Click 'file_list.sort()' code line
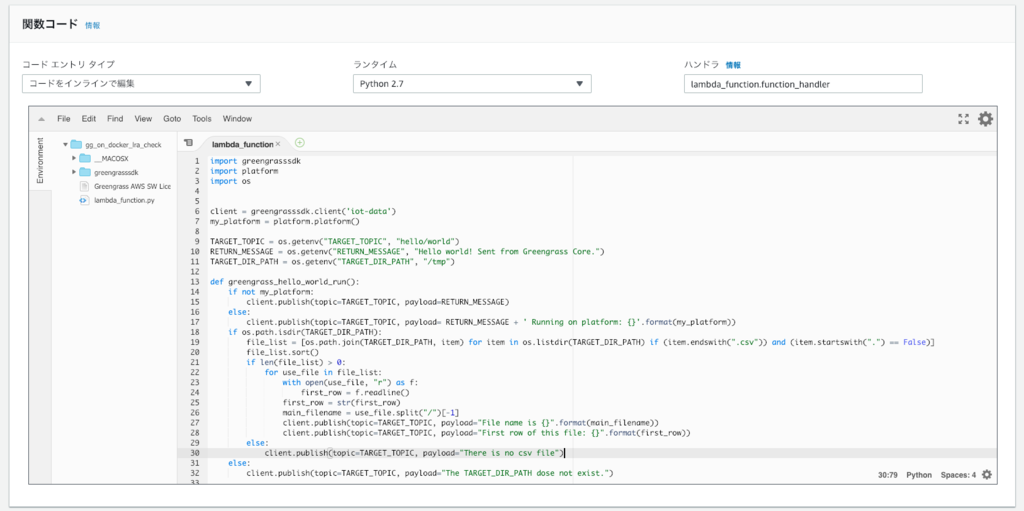This screenshot has height=511, width=1024. point(282,352)
